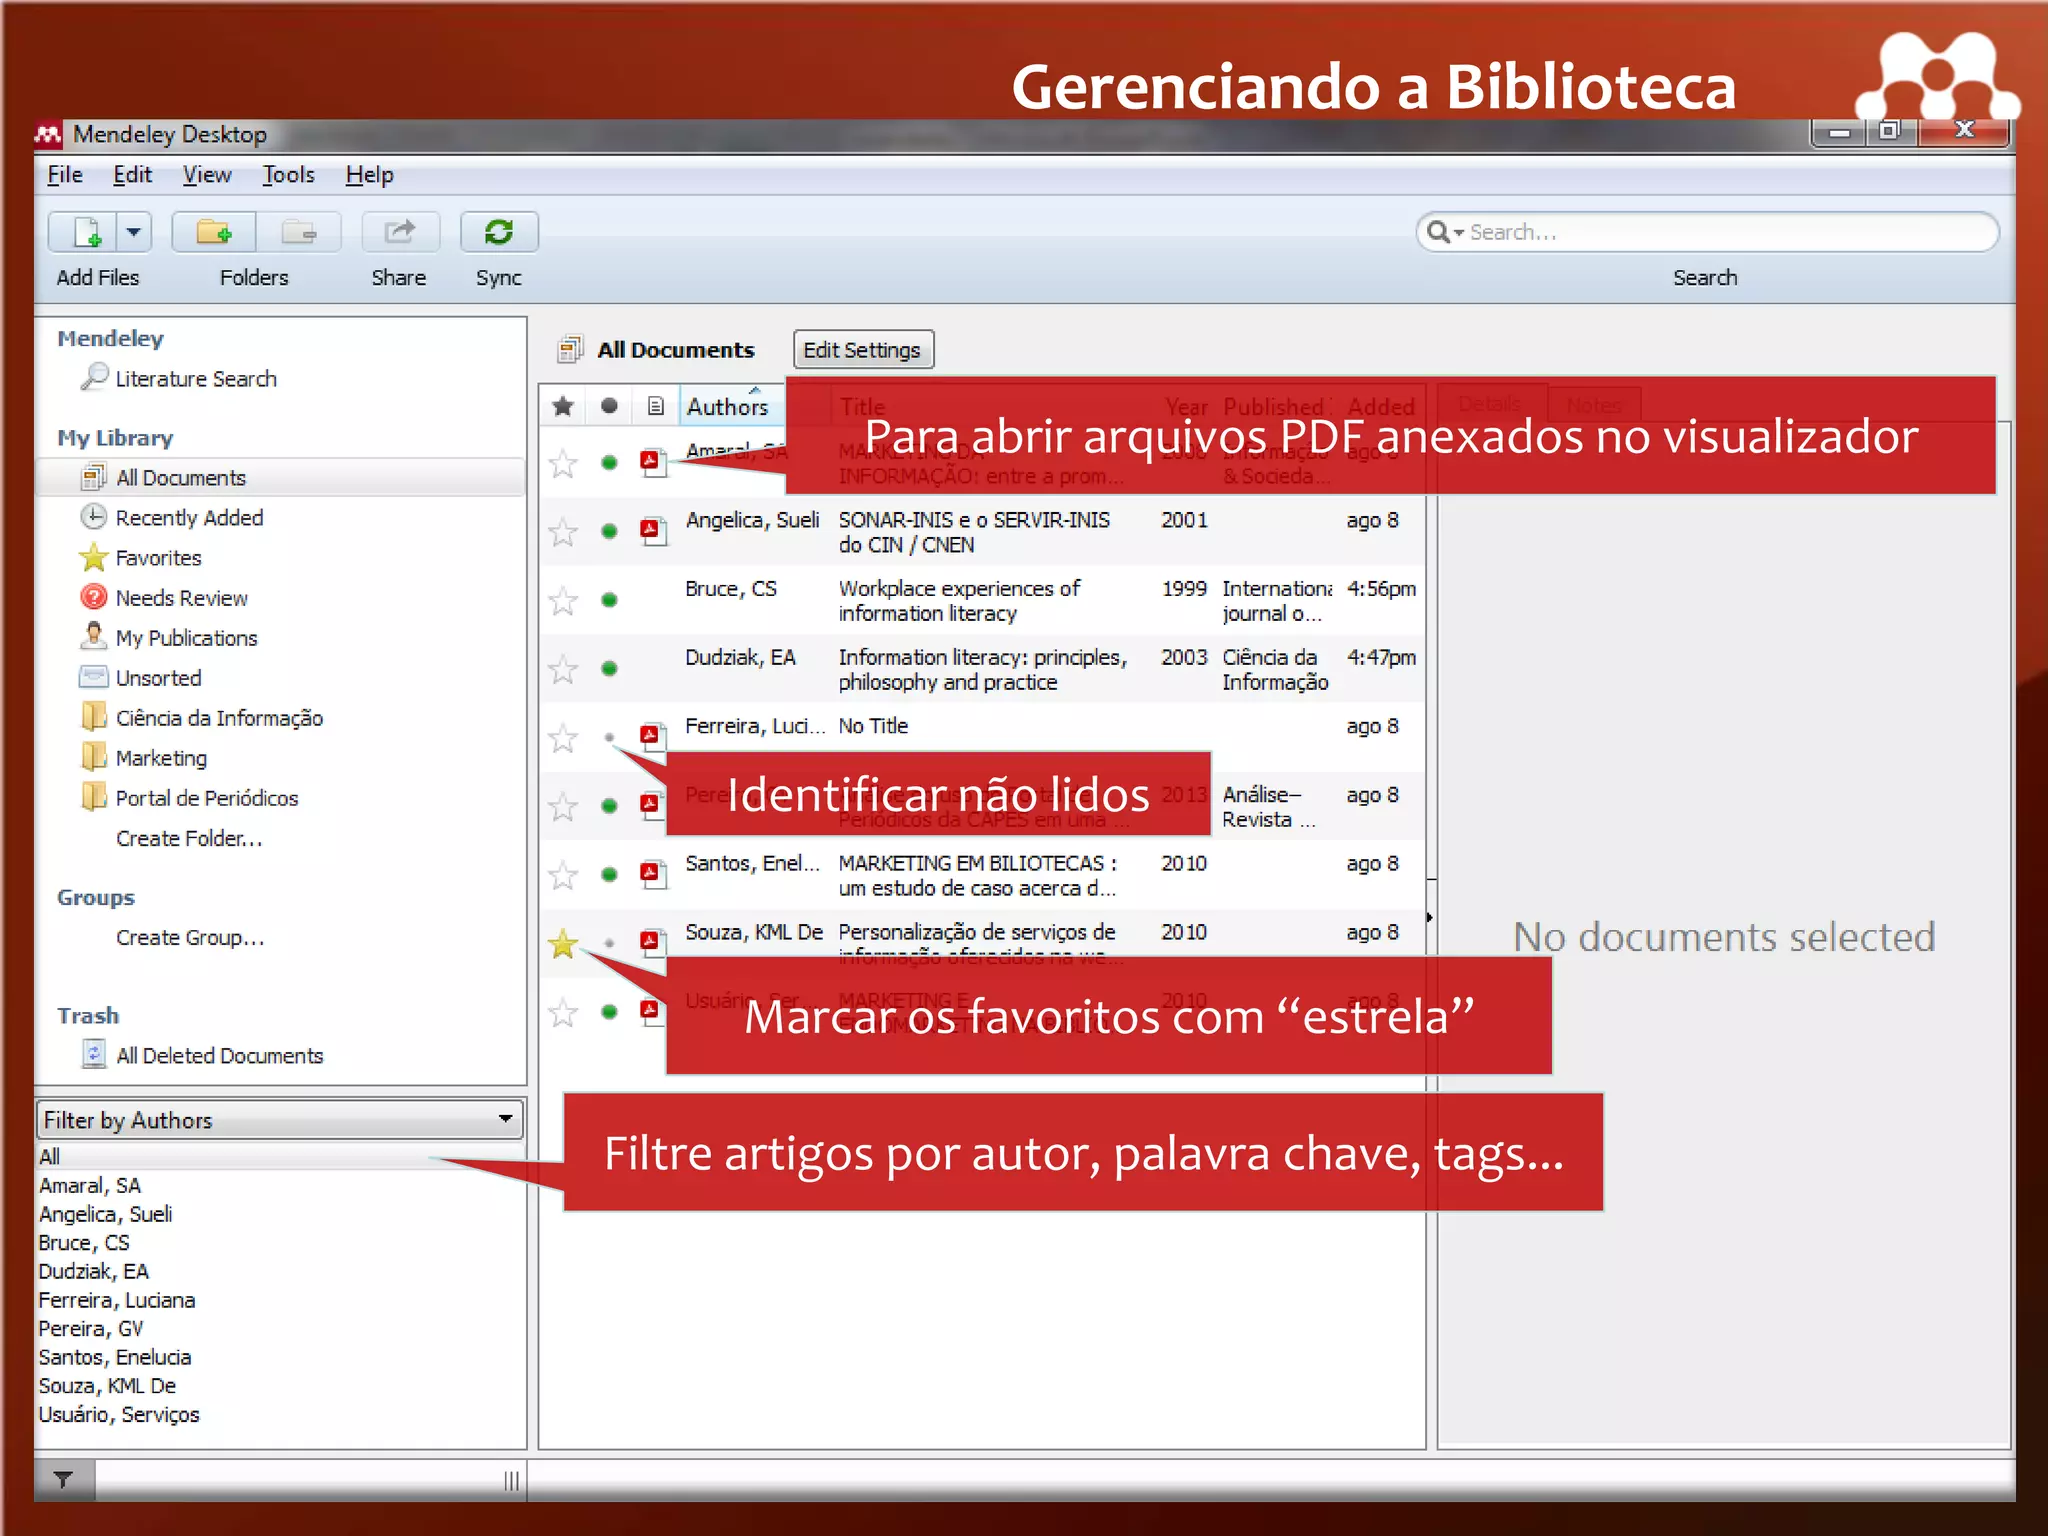
Task: Filter by author Ferreira, Luciana
Action: 117,1300
